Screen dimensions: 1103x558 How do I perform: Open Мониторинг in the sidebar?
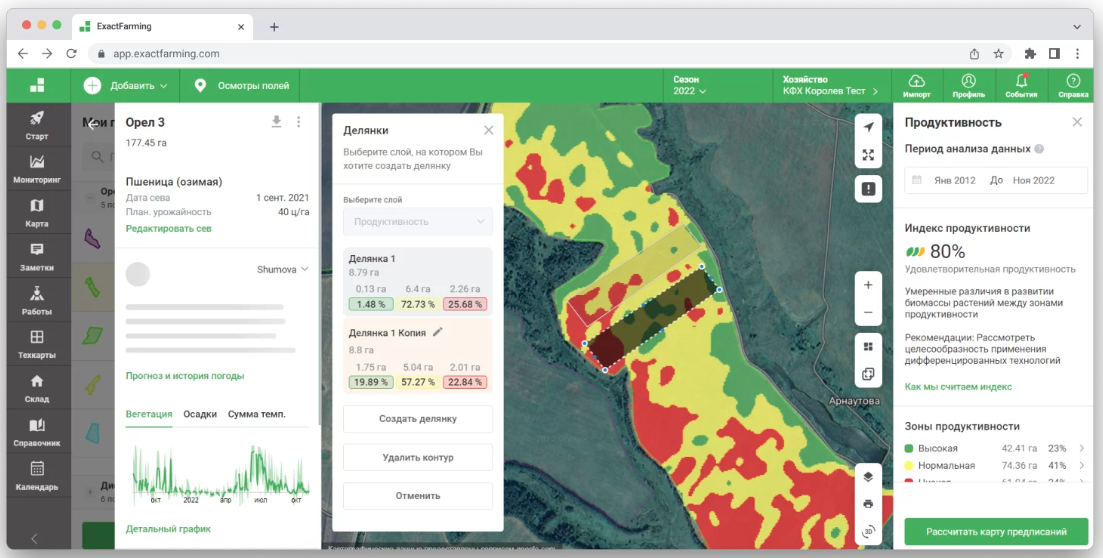coord(37,168)
